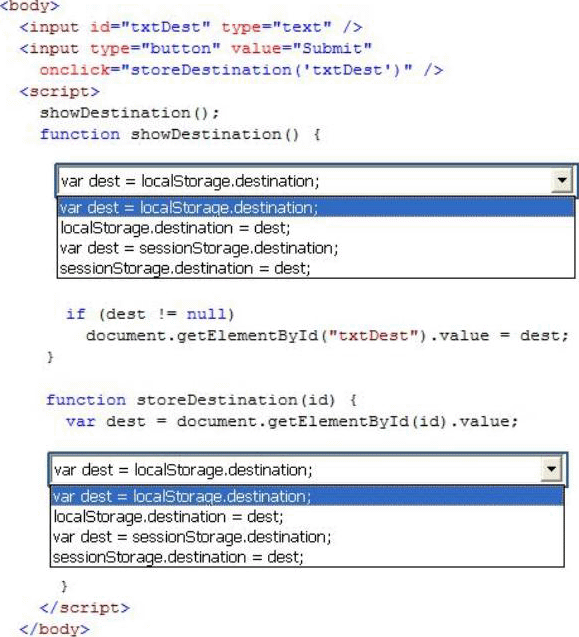Viewport: 579px width, 637px height.
Task: Choose 'localStorage.destination = dest;' in showDestination list
Action: [316, 228]
